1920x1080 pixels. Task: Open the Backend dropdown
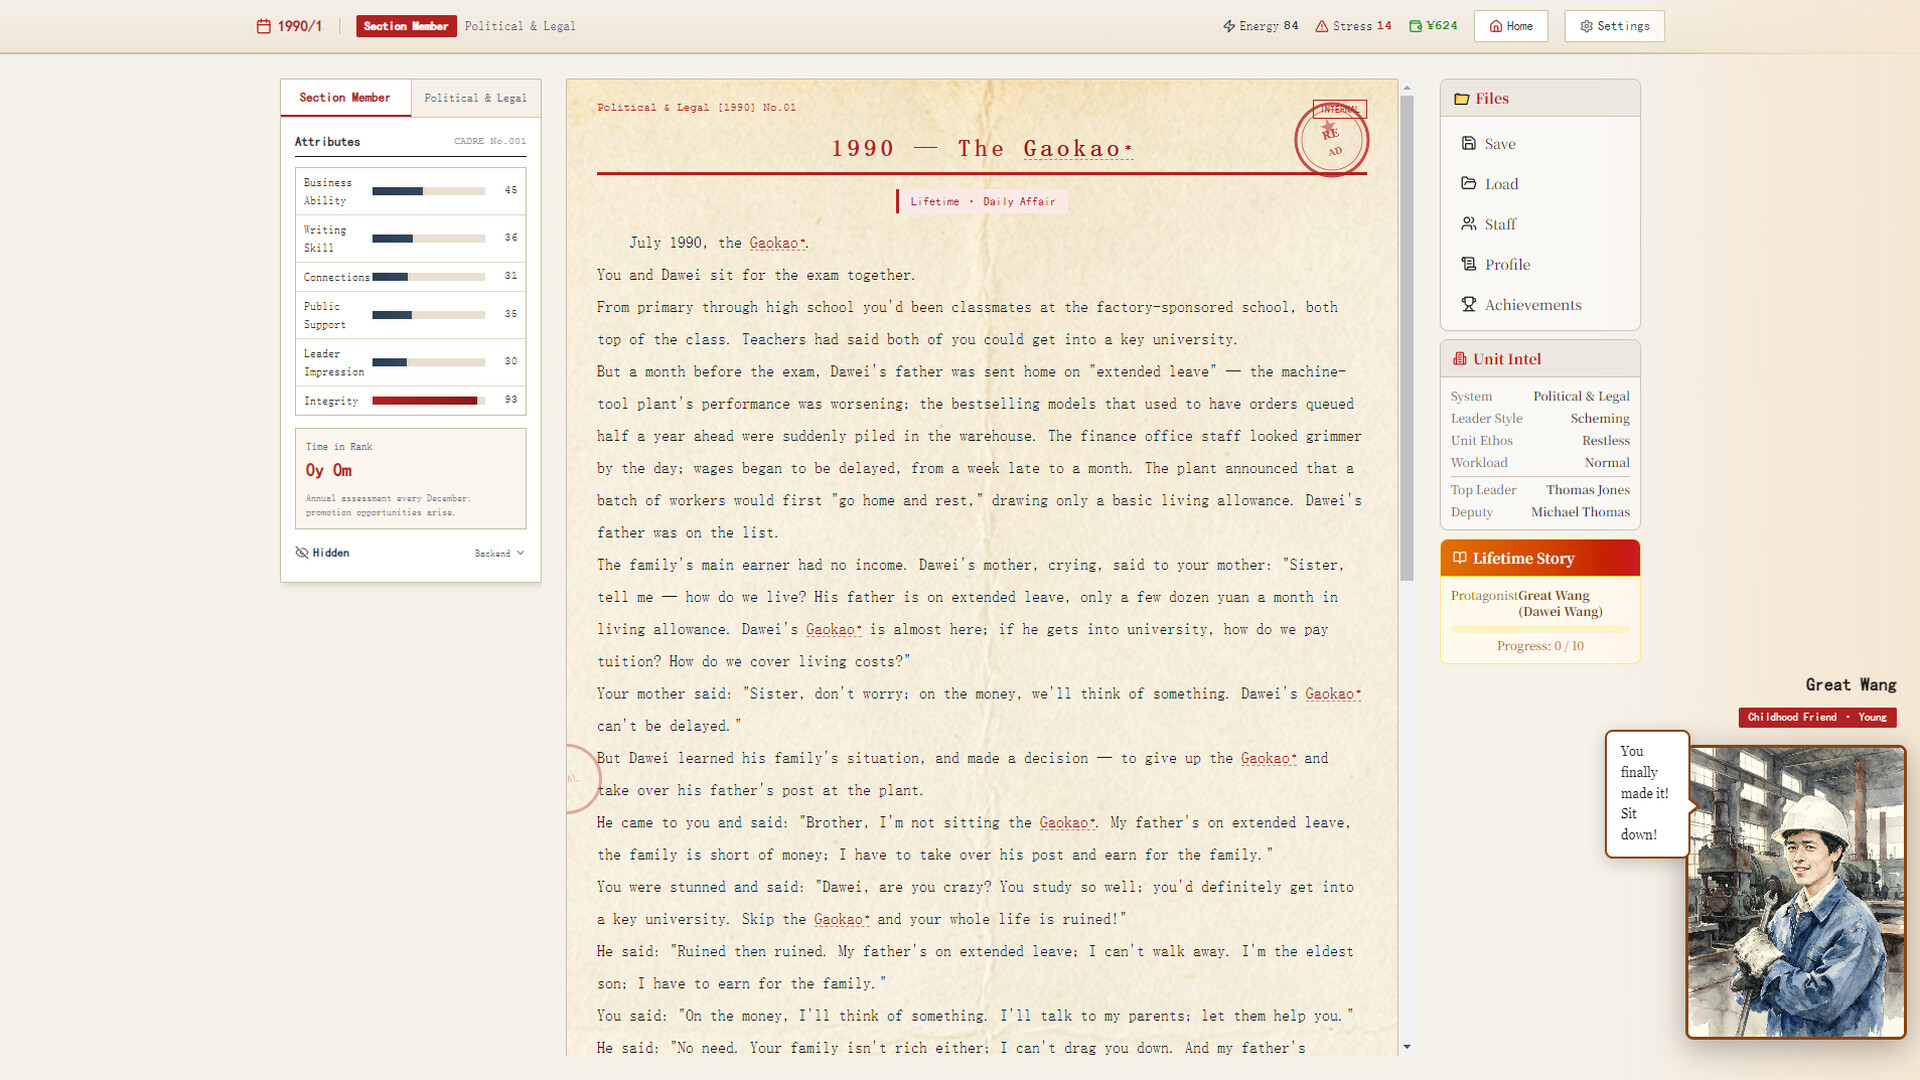tap(499, 553)
